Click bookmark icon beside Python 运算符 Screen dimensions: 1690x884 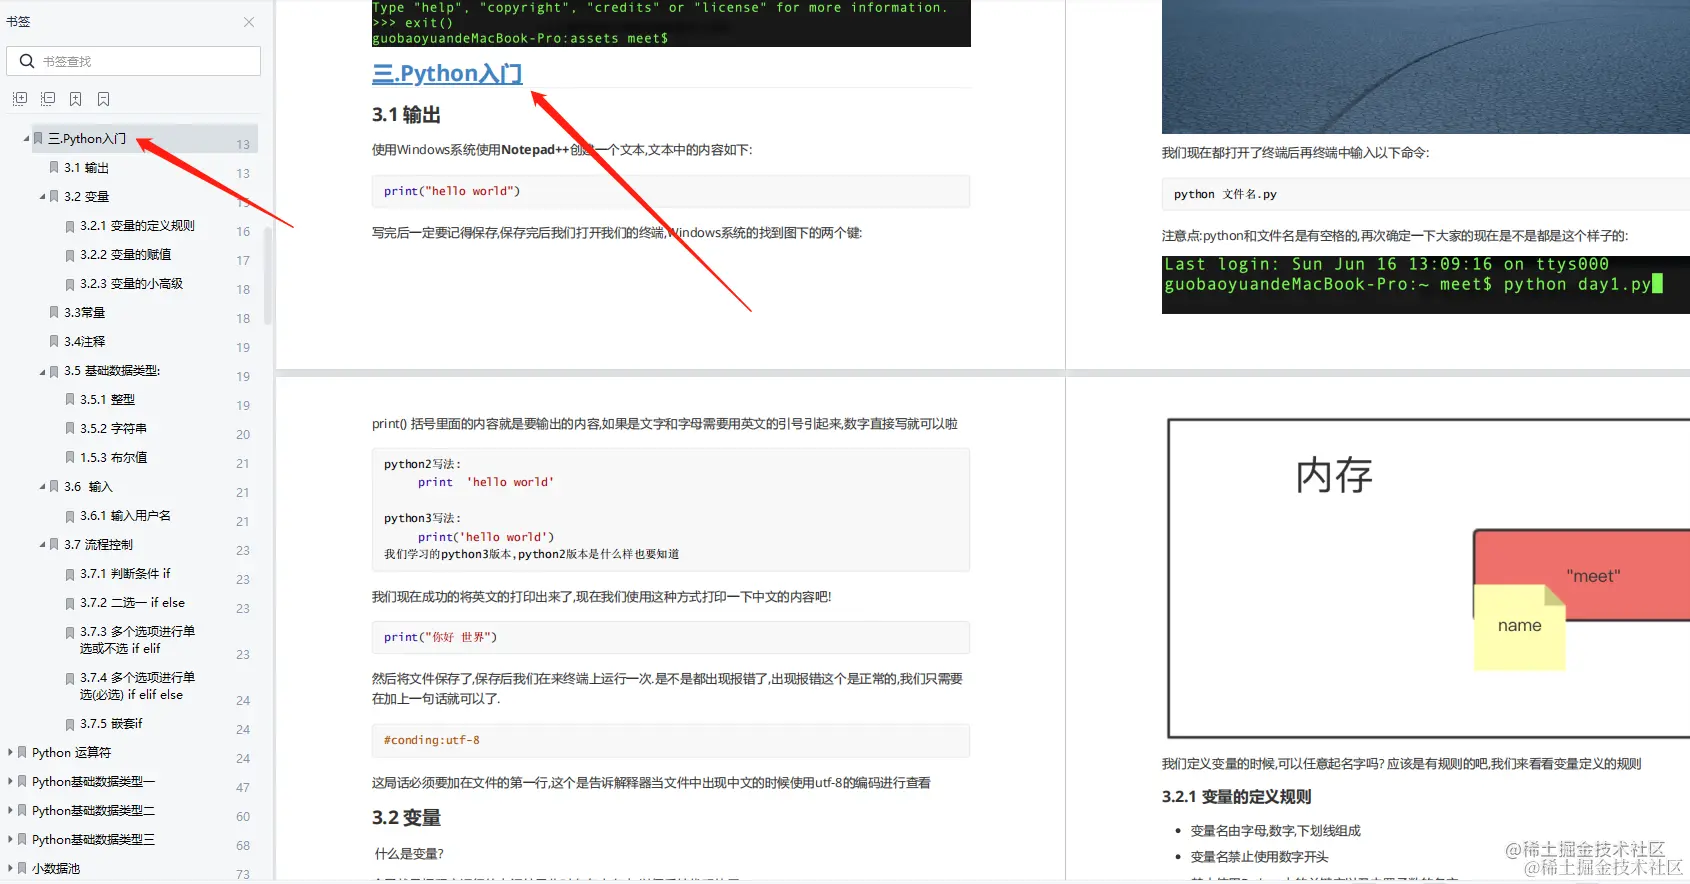(22, 753)
